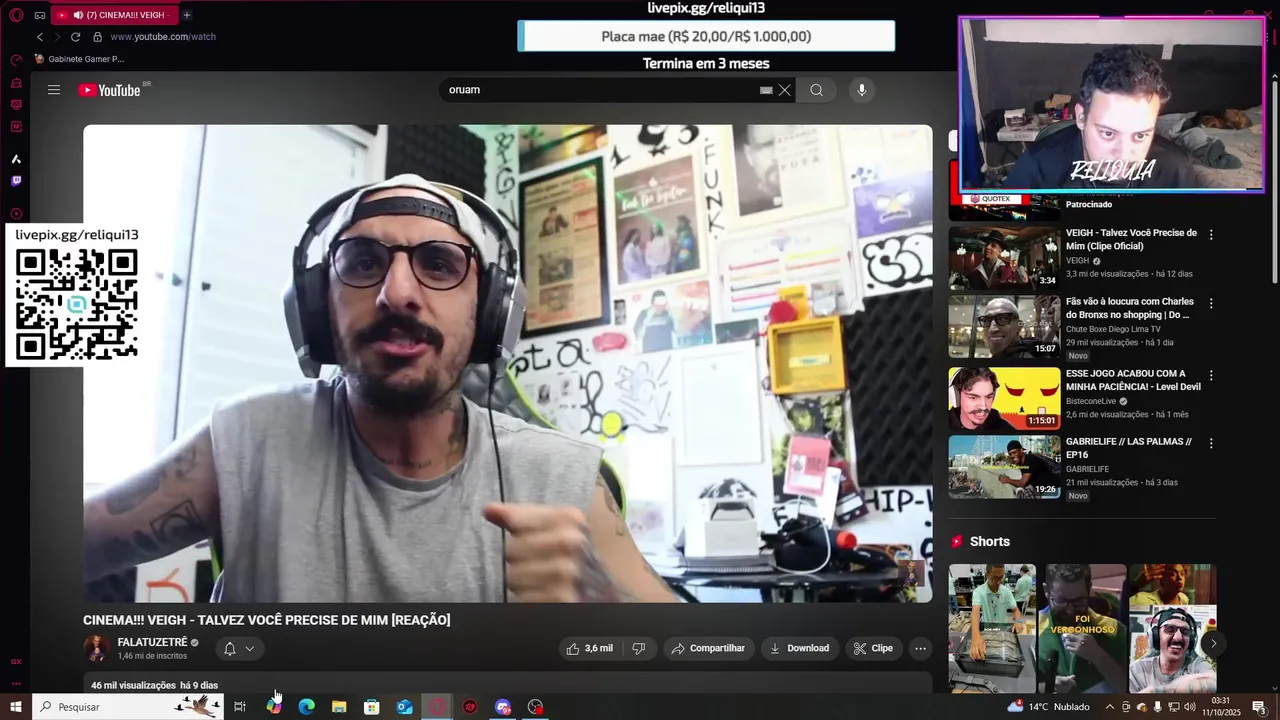Open Task View on taskbar

pos(240,707)
